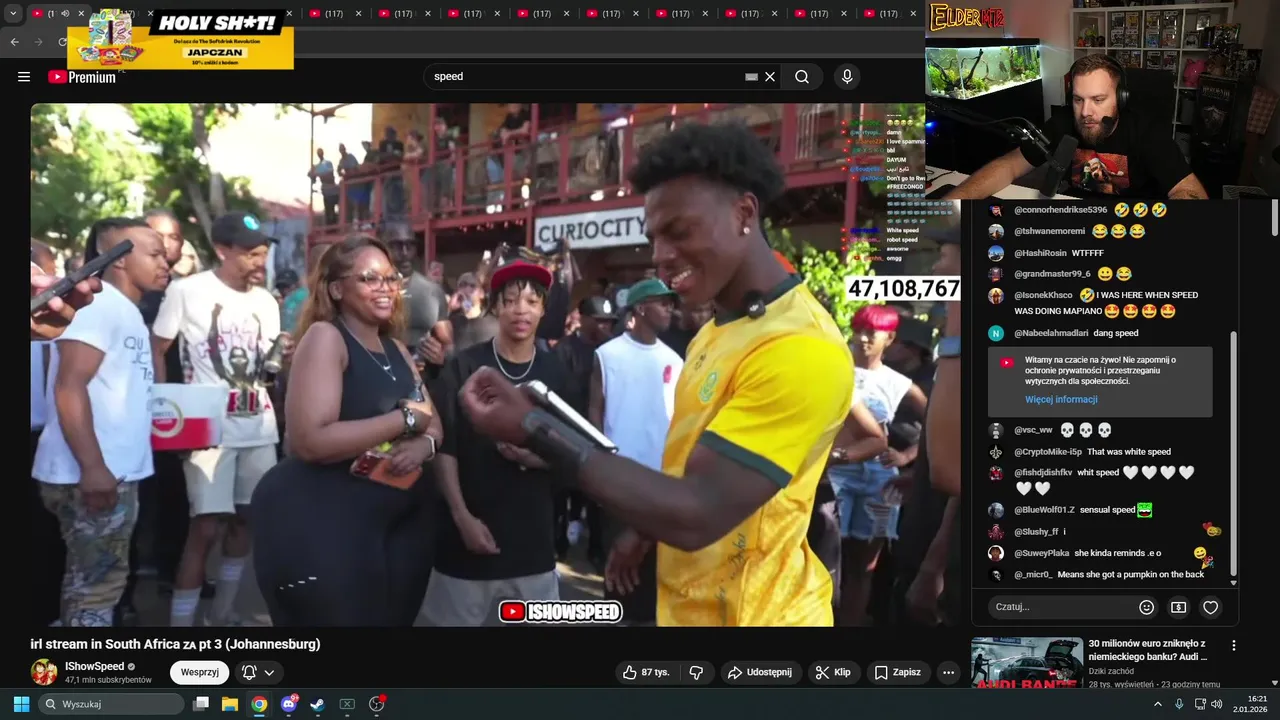Open the IShowSpeed channel avatar
The width and height of the screenshot is (1280, 720).
[44, 672]
